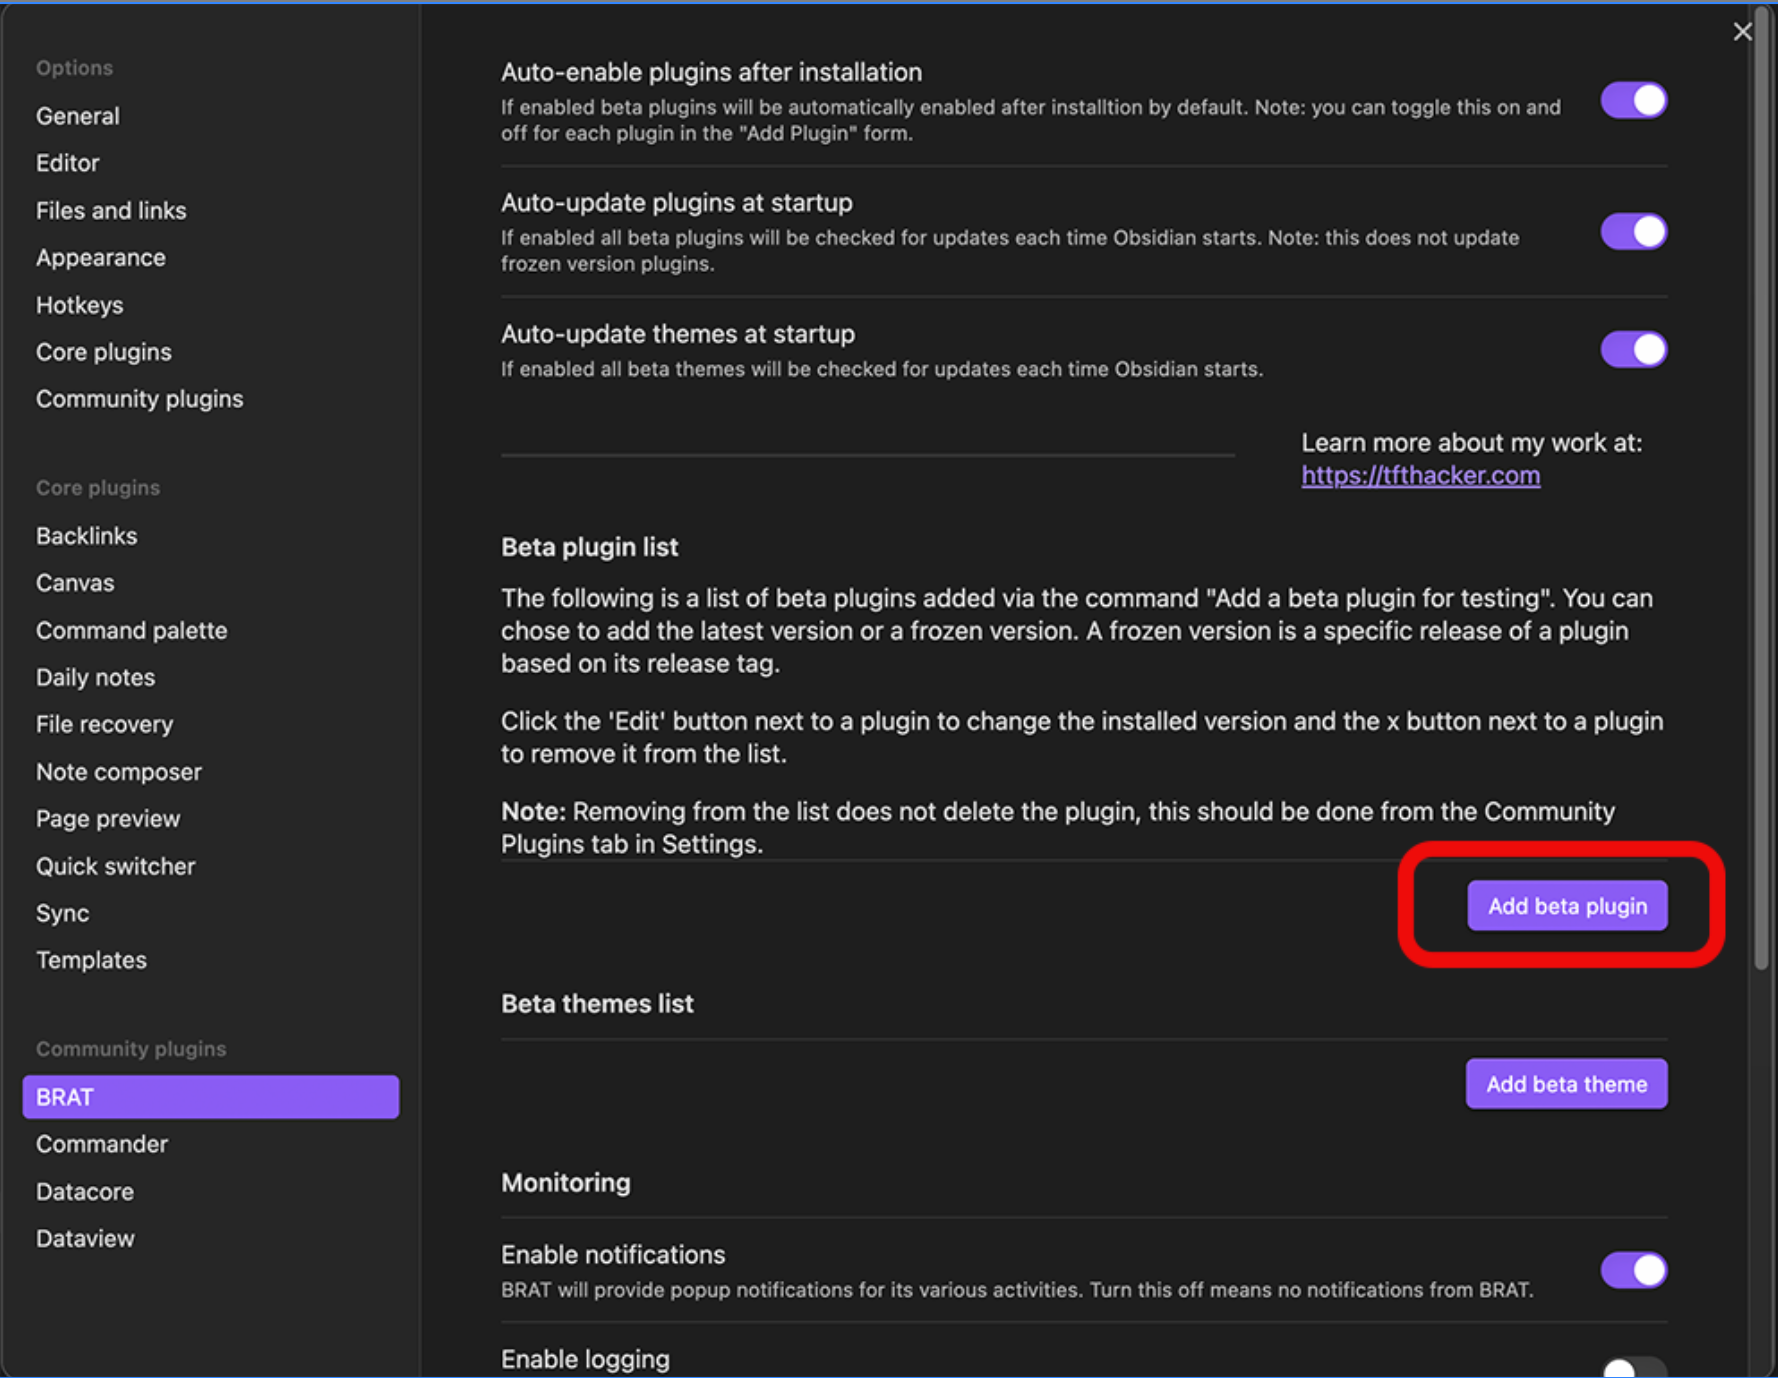Select Community plugins in Options

(140, 399)
